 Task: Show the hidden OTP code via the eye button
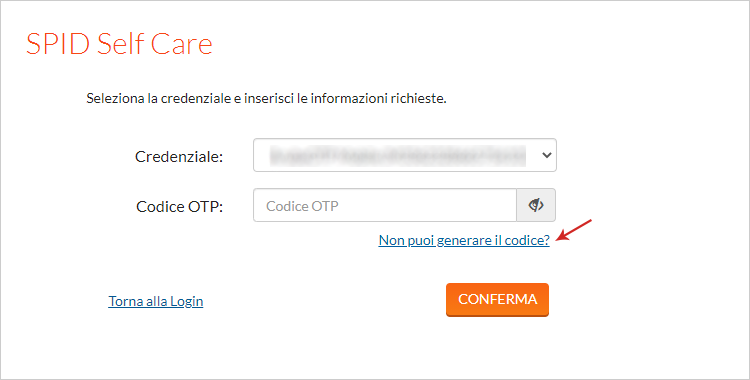click(536, 205)
